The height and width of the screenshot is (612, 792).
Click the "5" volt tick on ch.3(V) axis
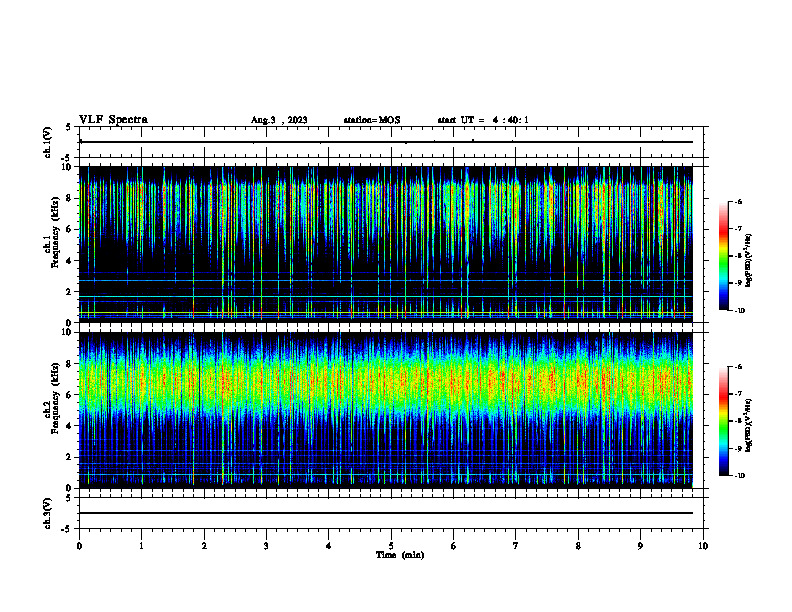pos(68,498)
